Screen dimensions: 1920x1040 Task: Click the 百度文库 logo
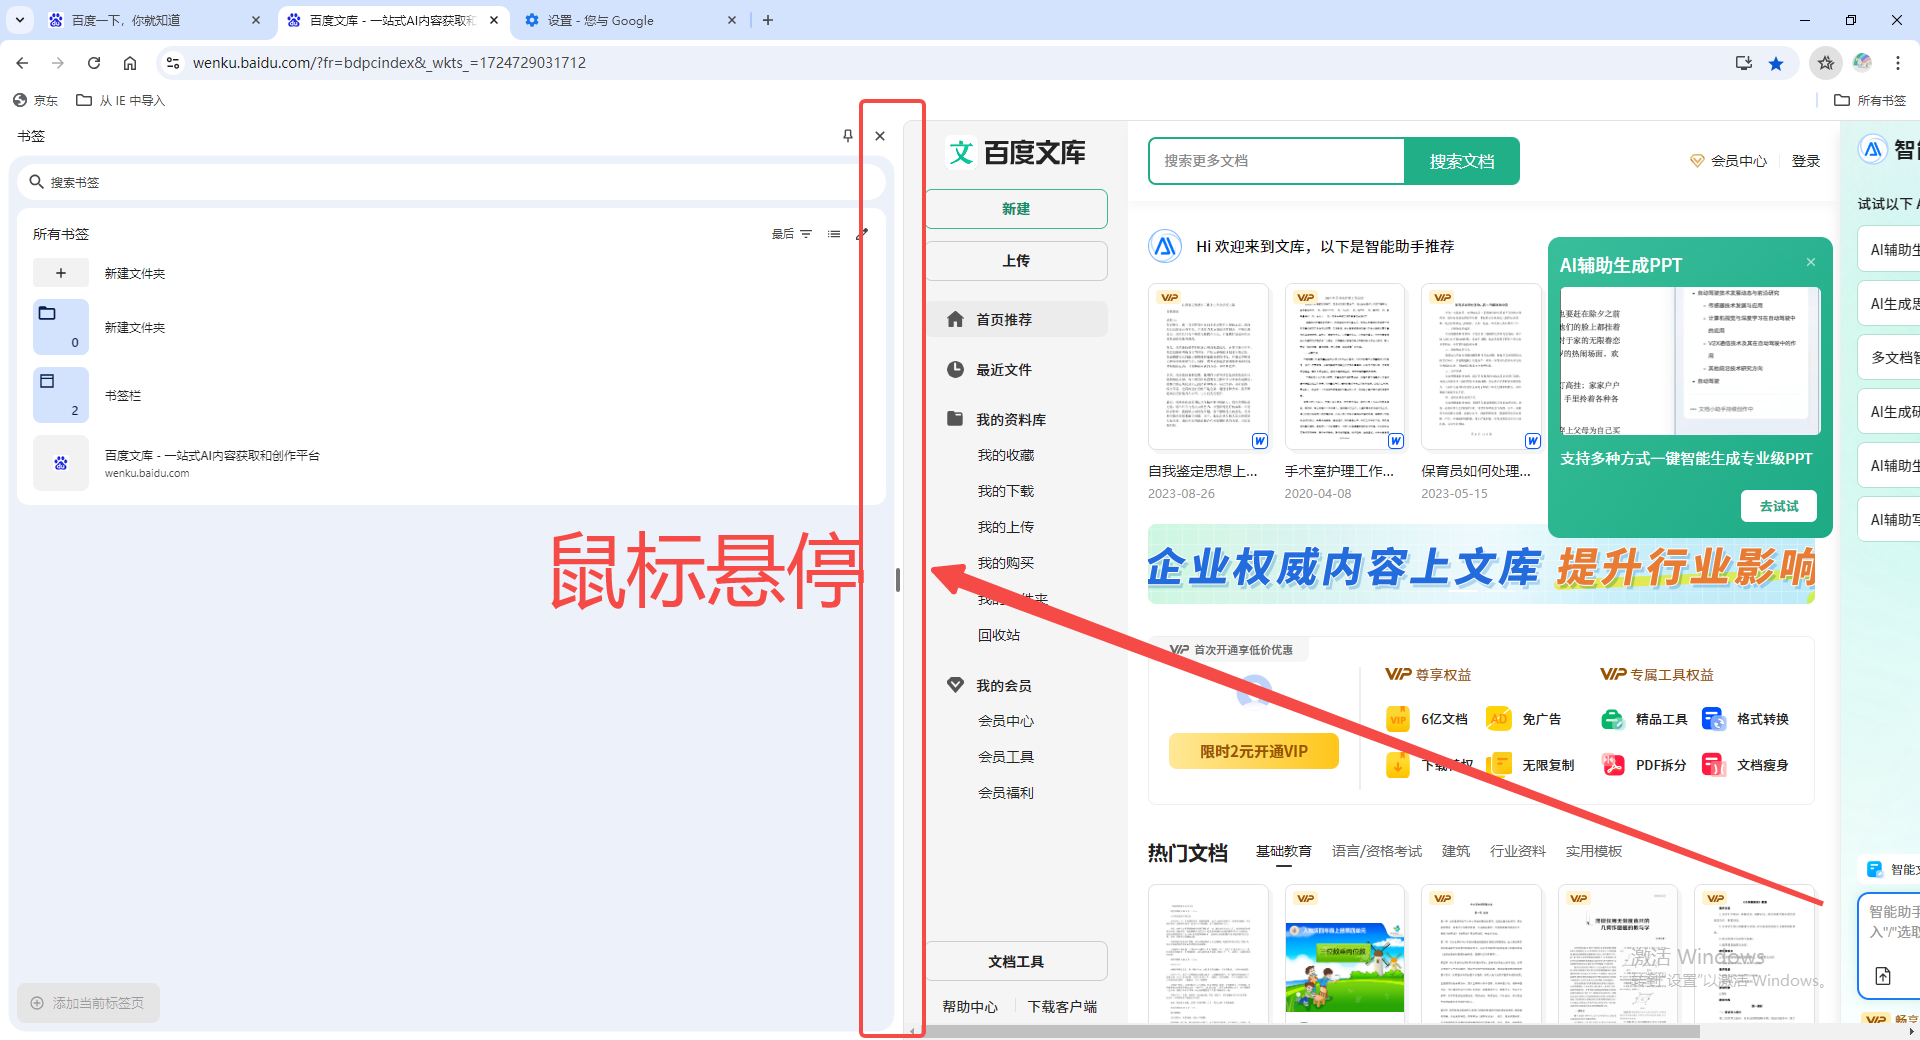[1016, 153]
